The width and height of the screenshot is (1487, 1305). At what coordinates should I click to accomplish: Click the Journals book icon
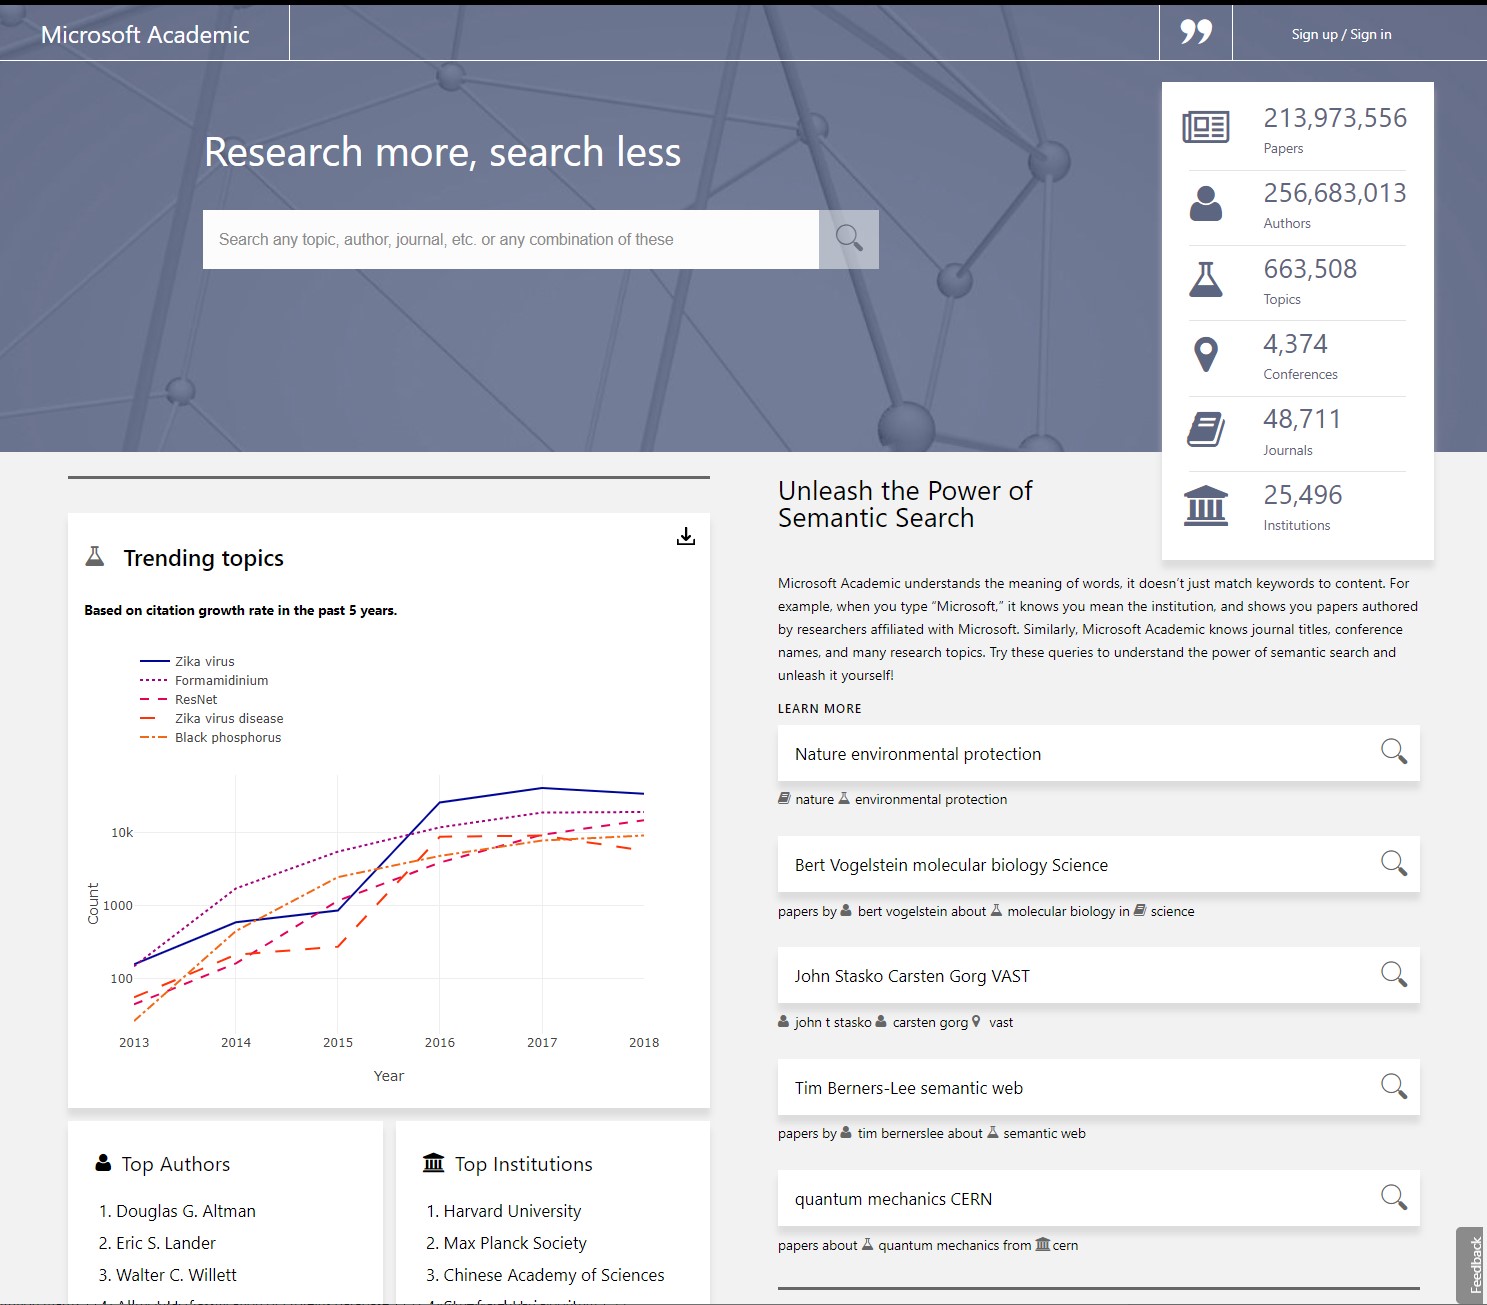(1206, 430)
